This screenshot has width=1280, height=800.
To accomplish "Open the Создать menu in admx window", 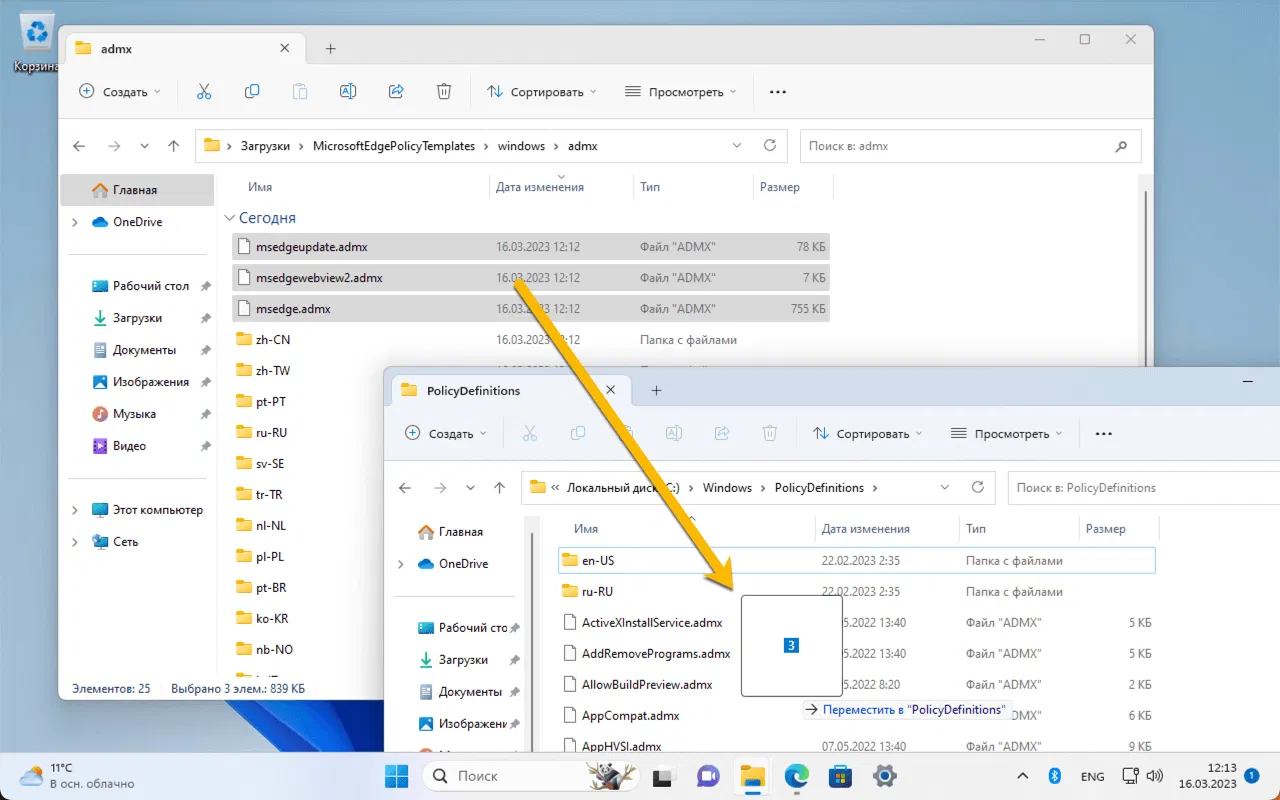I will [119, 92].
